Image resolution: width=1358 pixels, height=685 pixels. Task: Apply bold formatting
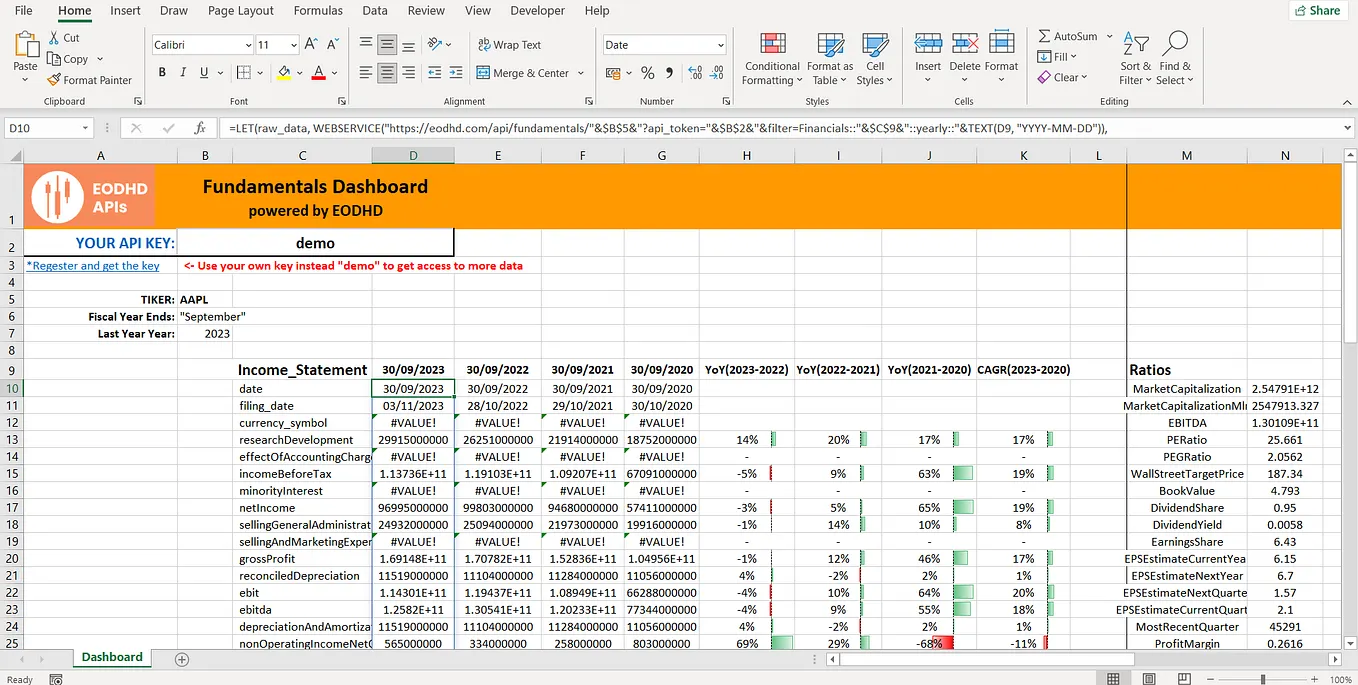(161, 73)
